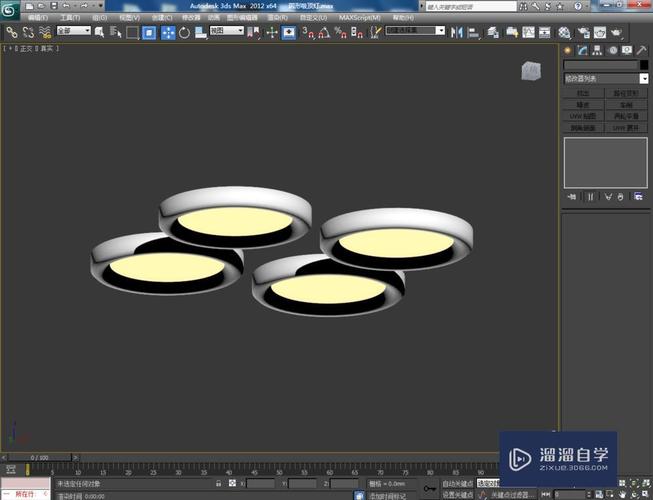Open the 帮助(H) menu
The height and width of the screenshot is (500, 653).
tap(403, 17)
